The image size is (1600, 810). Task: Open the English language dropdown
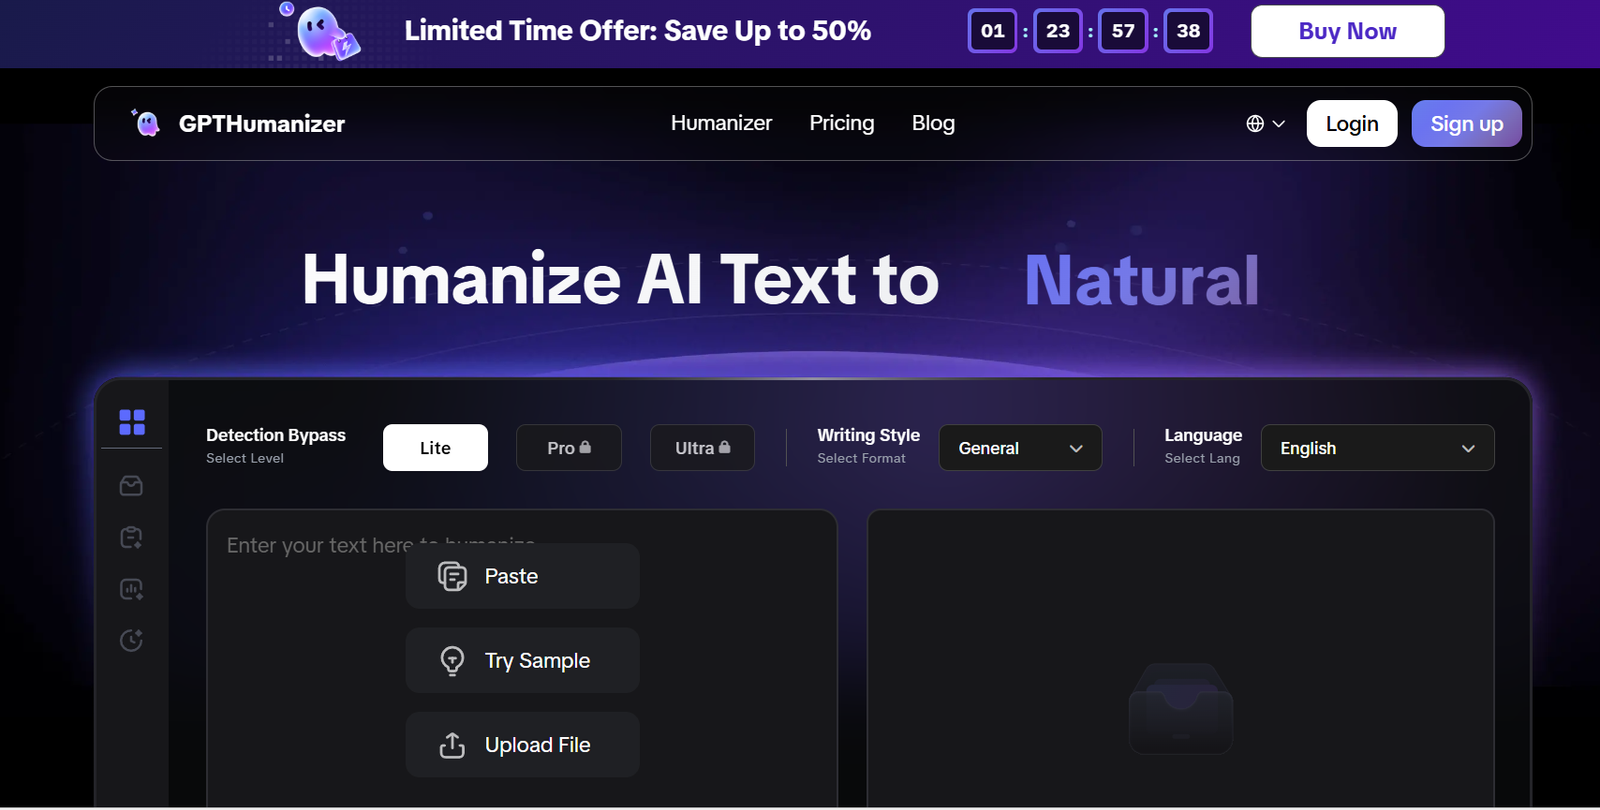tap(1377, 448)
